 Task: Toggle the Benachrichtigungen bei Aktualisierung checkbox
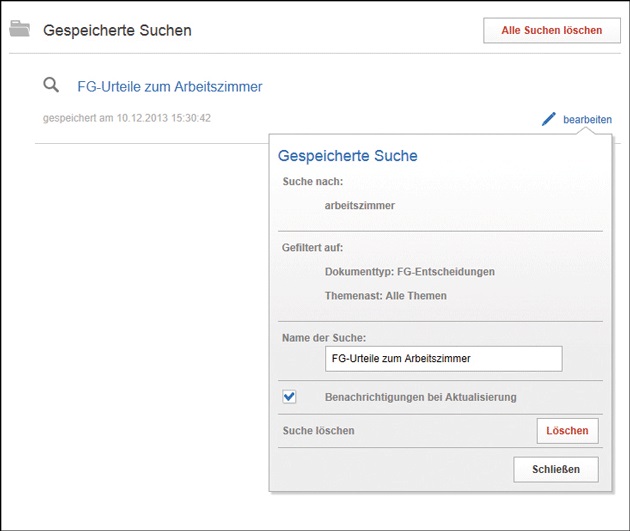tap(289, 397)
